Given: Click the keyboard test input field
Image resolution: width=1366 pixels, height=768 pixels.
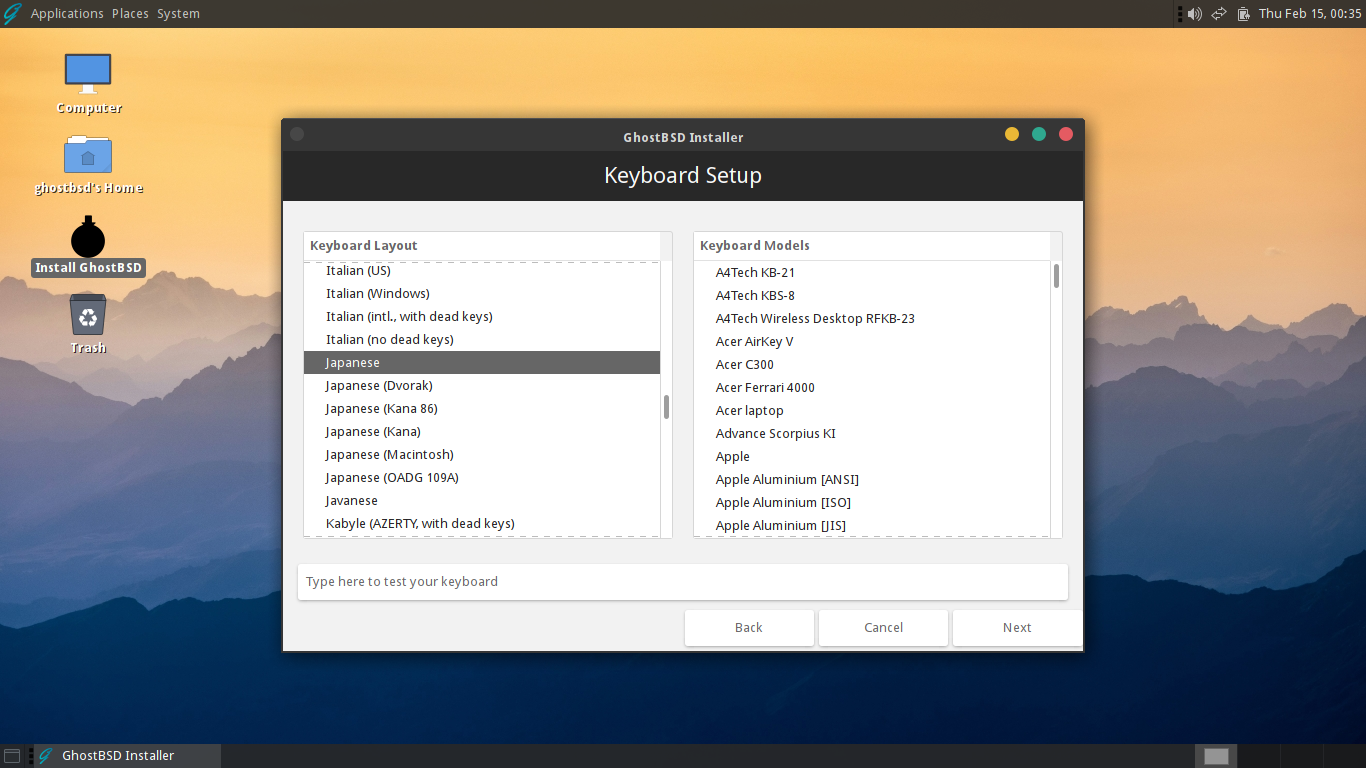Looking at the screenshot, I should [683, 582].
